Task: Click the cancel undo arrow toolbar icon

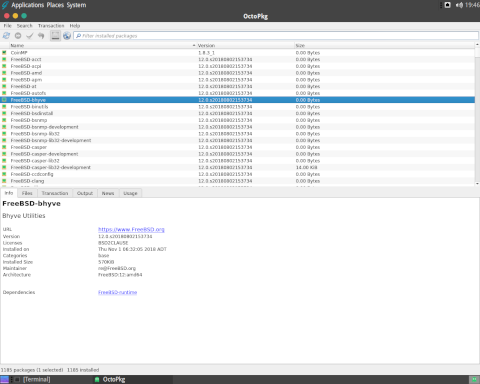Action: coord(41,35)
